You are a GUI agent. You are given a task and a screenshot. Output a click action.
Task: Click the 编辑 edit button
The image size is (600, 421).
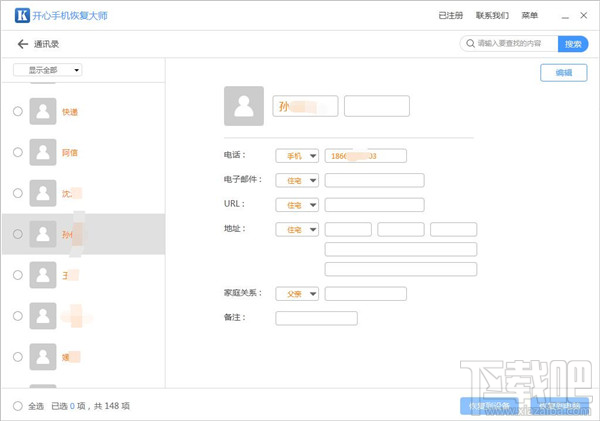click(563, 73)
